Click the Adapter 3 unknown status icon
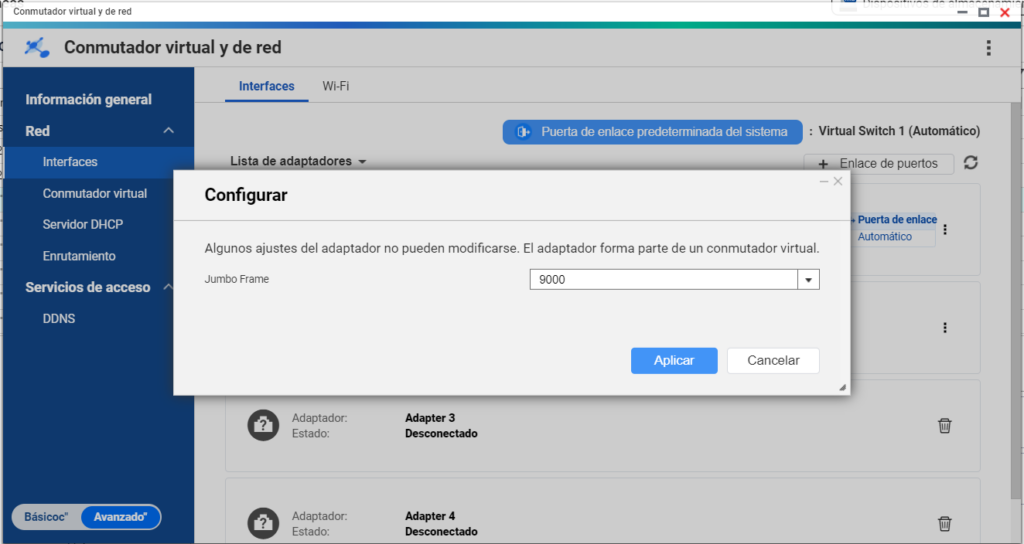This screenshot has width=1024, height=544. (262, 425)
